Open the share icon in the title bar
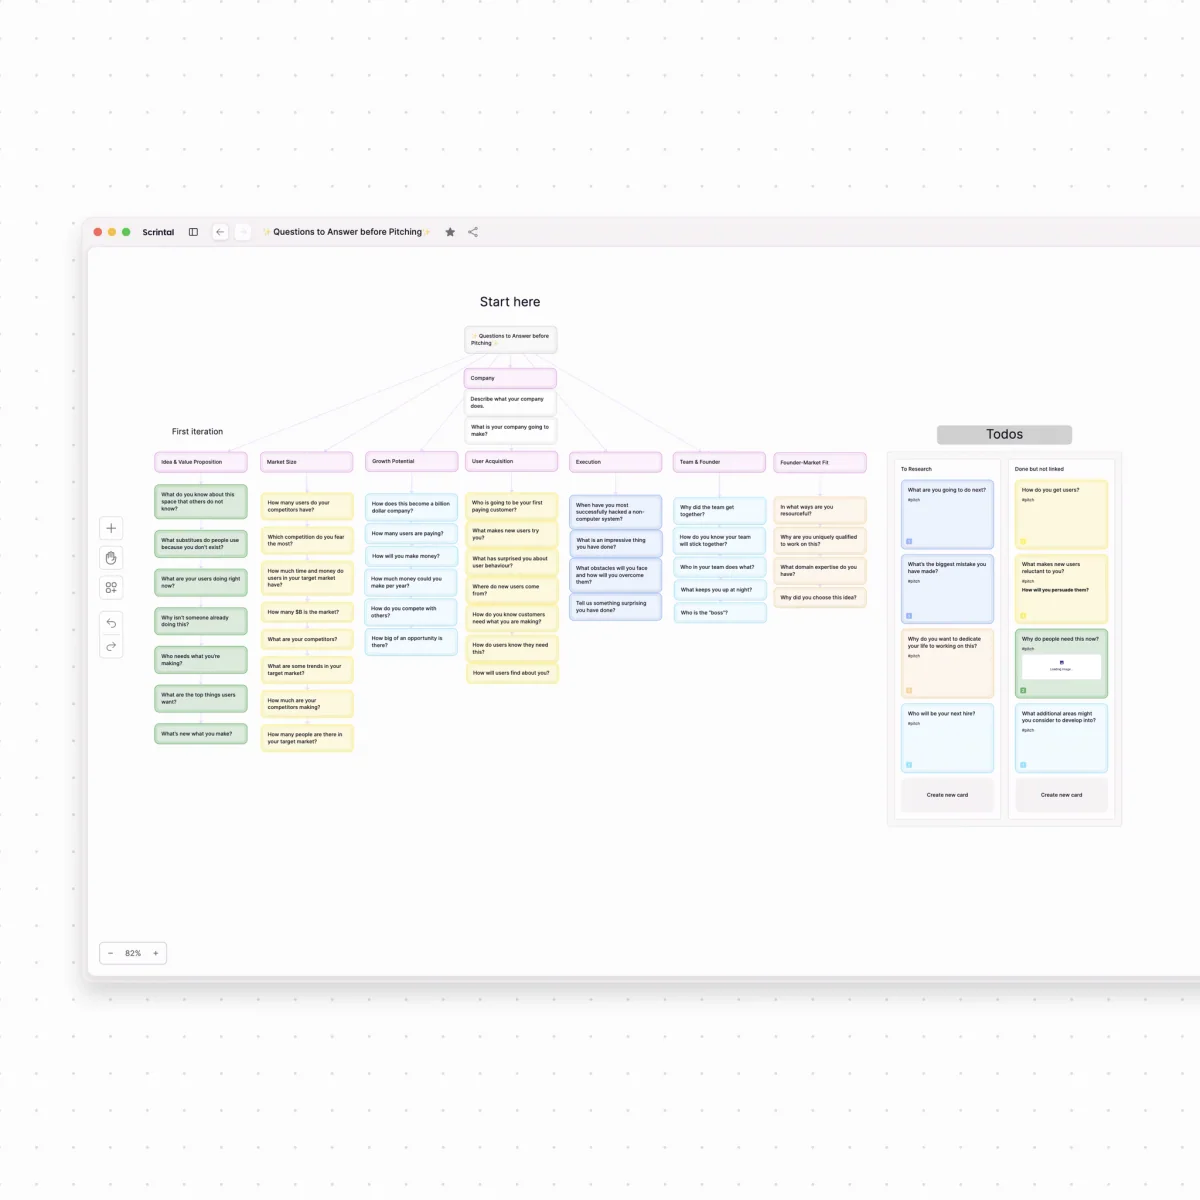This screenshot has height=1200, width=1200. (473, 232)
